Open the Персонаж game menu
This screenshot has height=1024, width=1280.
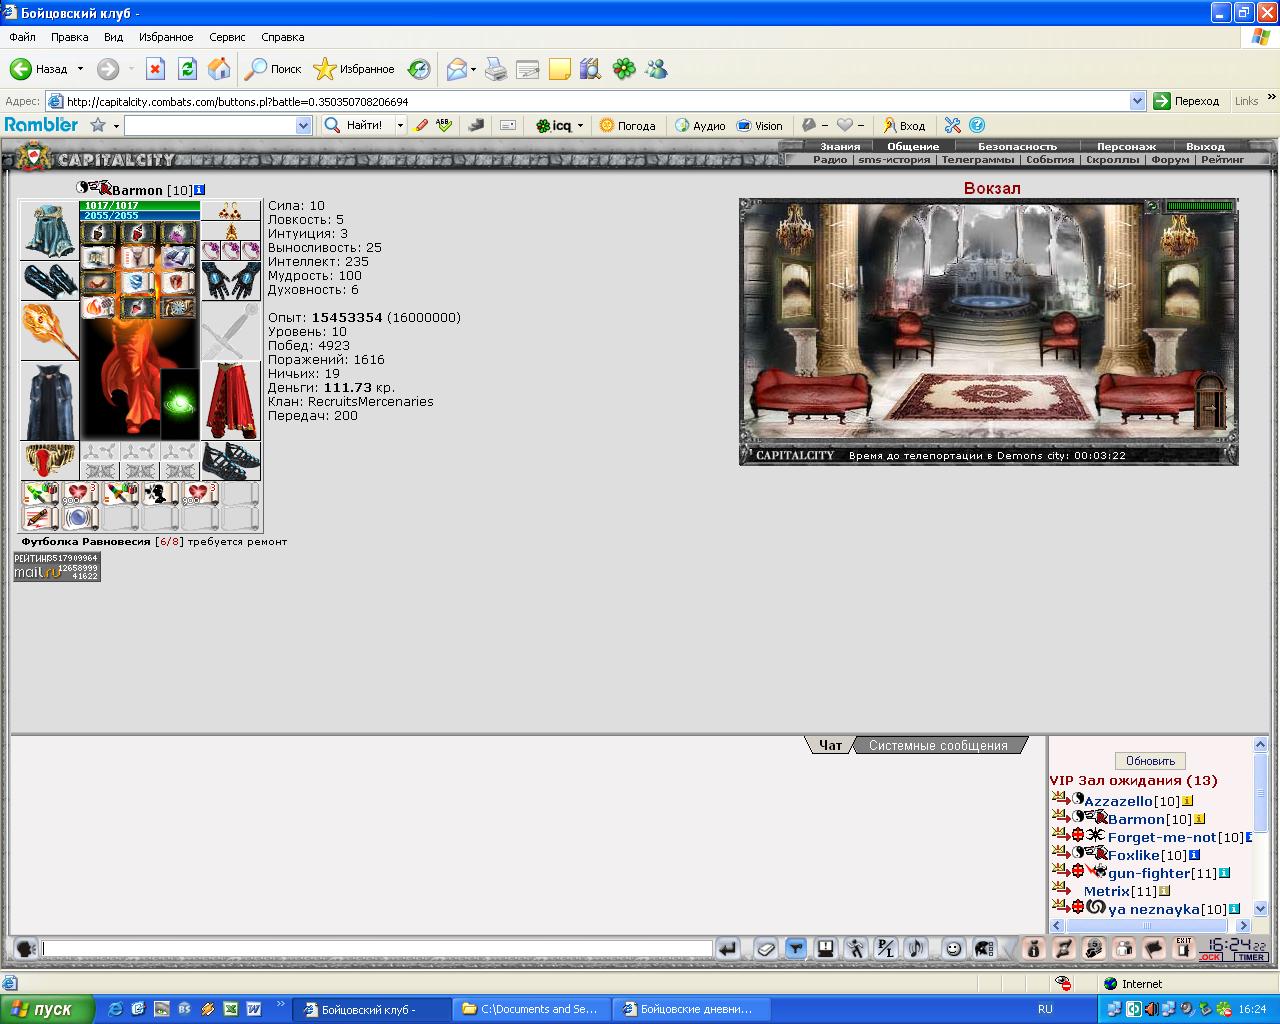1126,146
